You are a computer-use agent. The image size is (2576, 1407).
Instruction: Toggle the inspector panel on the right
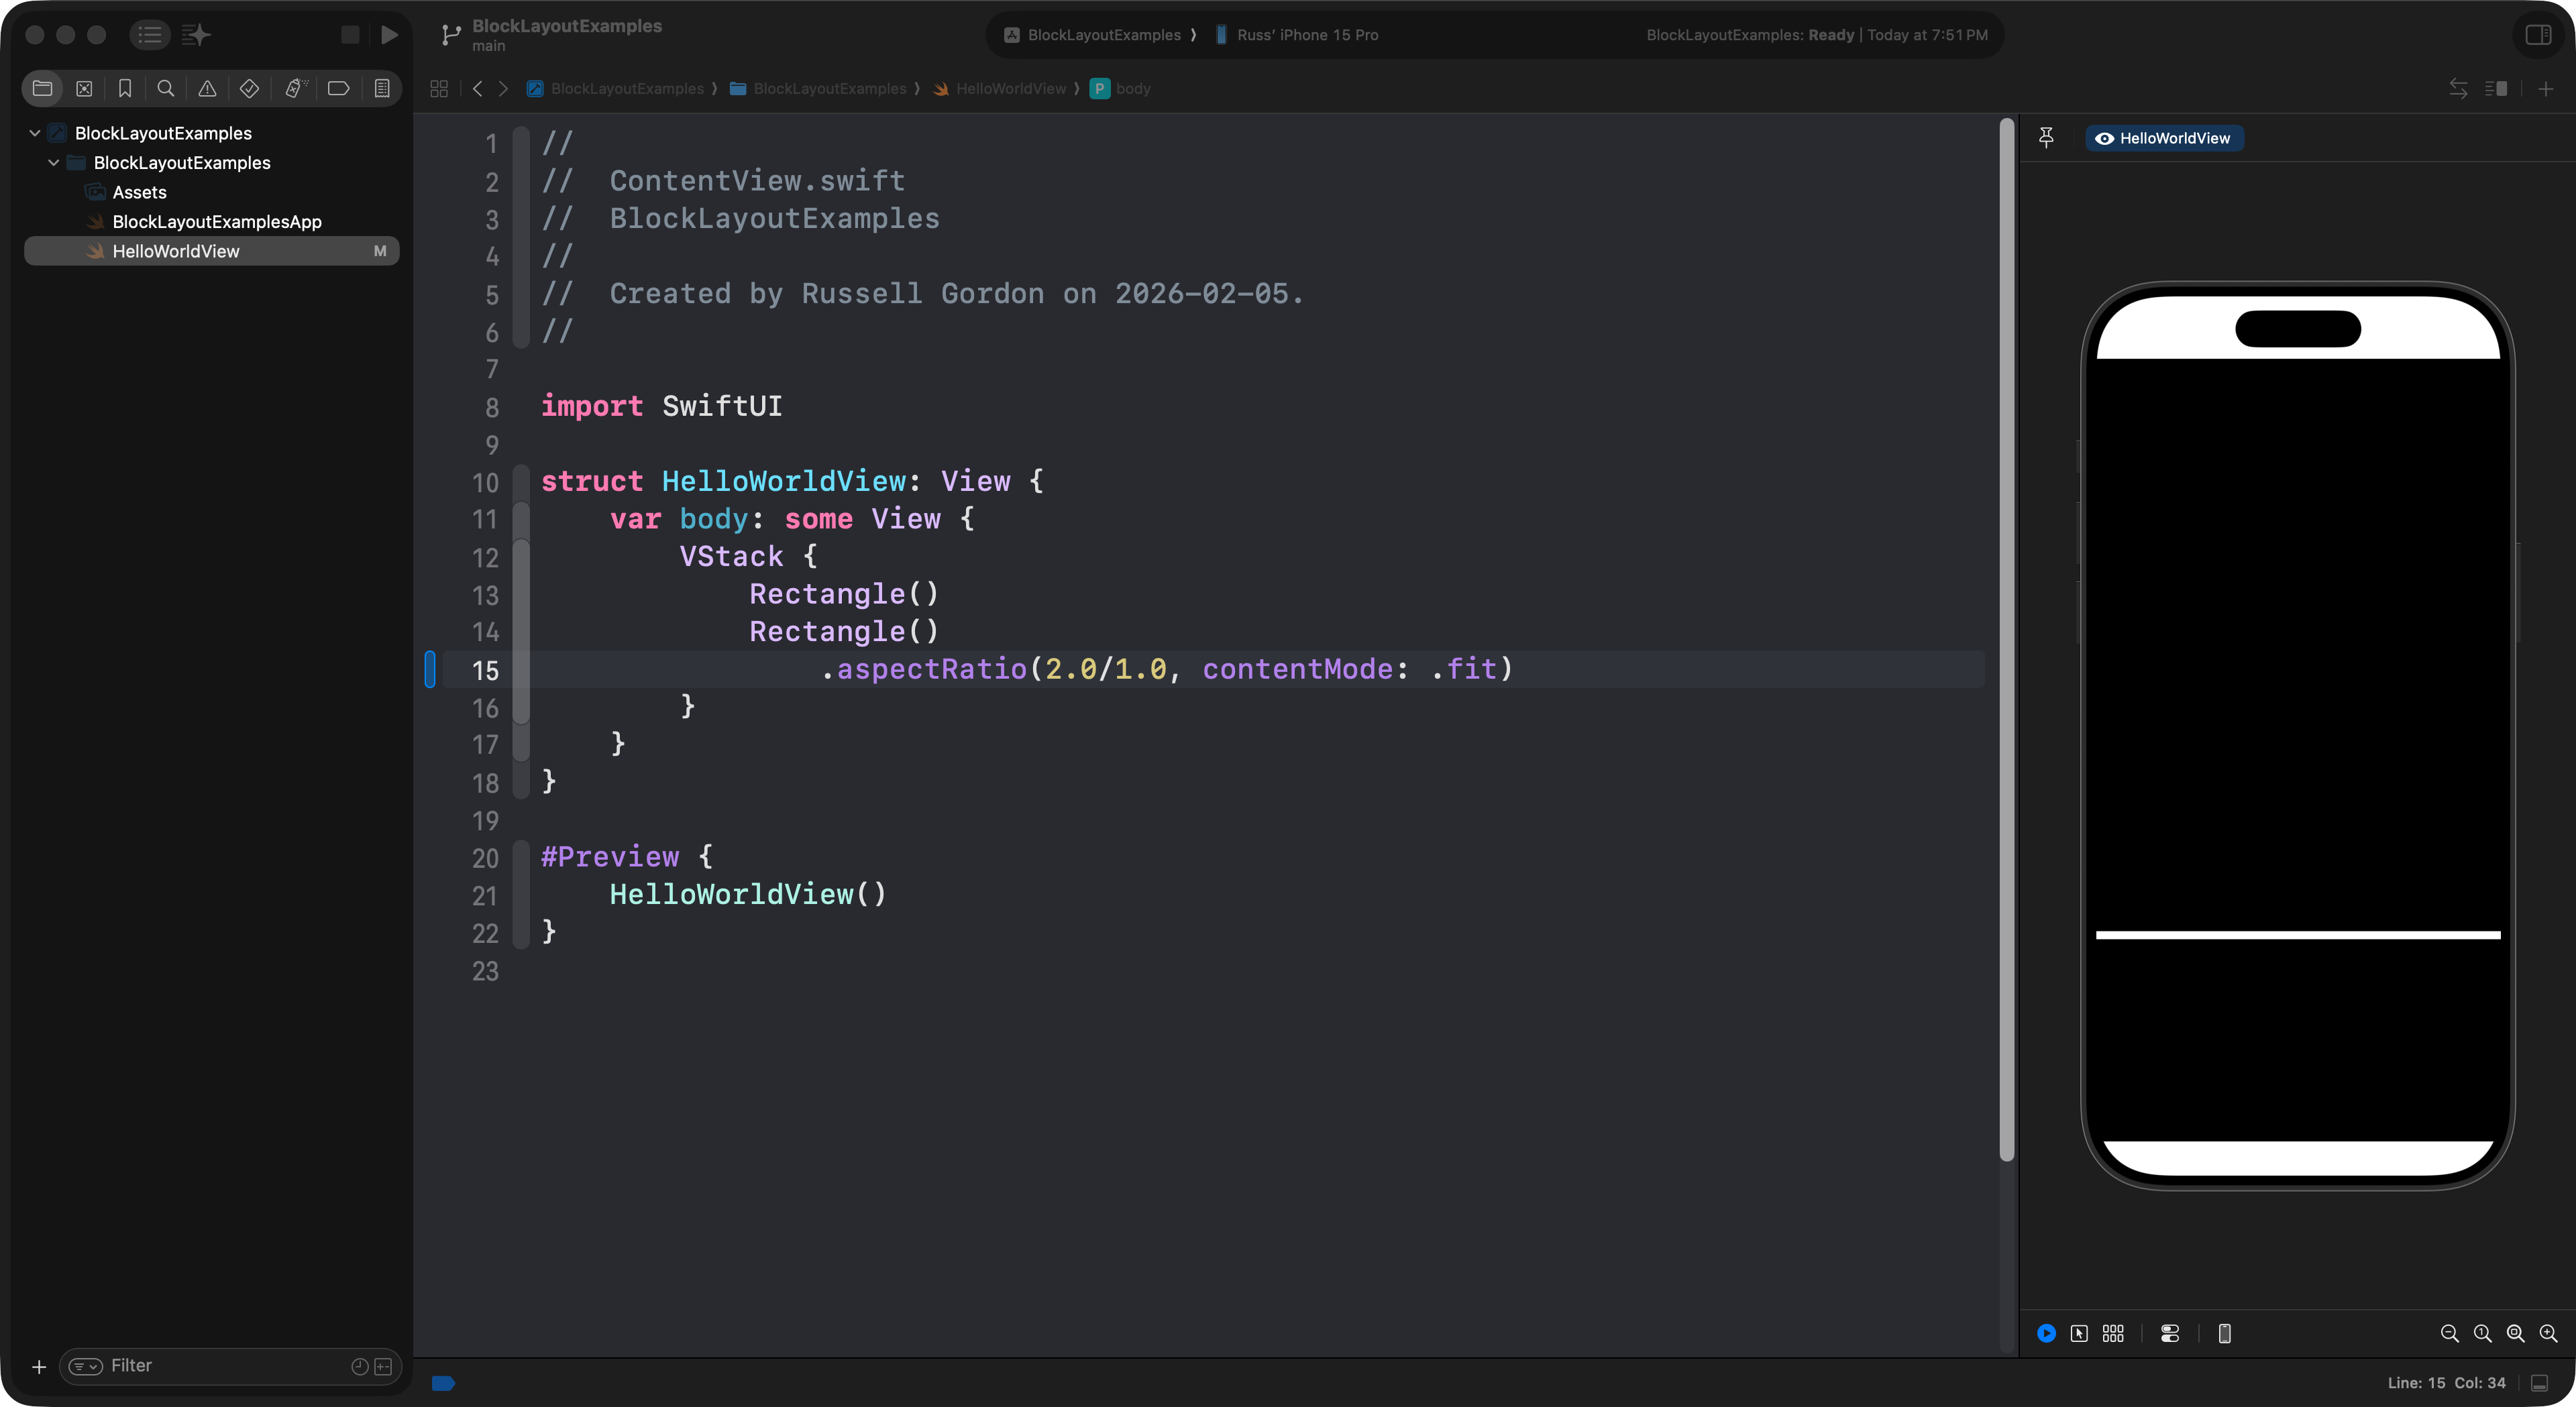coord(2538,35)
